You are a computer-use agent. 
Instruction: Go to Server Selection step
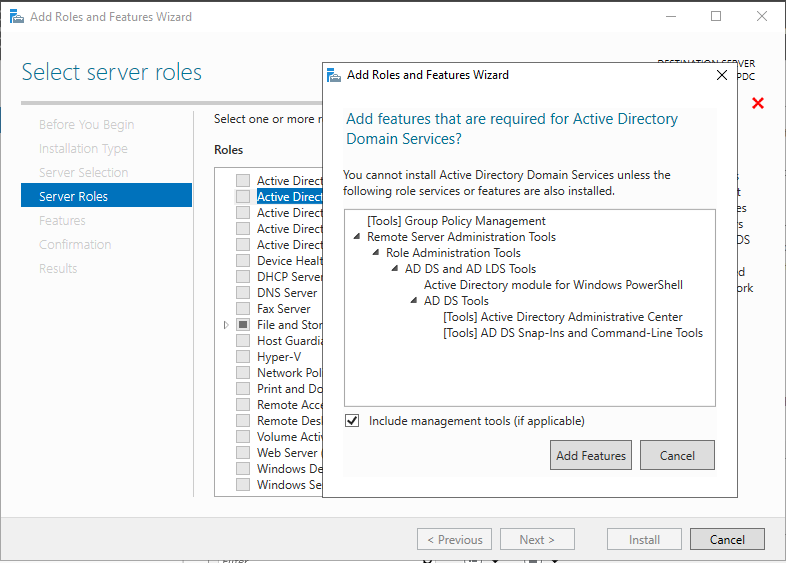pos(84,172)
